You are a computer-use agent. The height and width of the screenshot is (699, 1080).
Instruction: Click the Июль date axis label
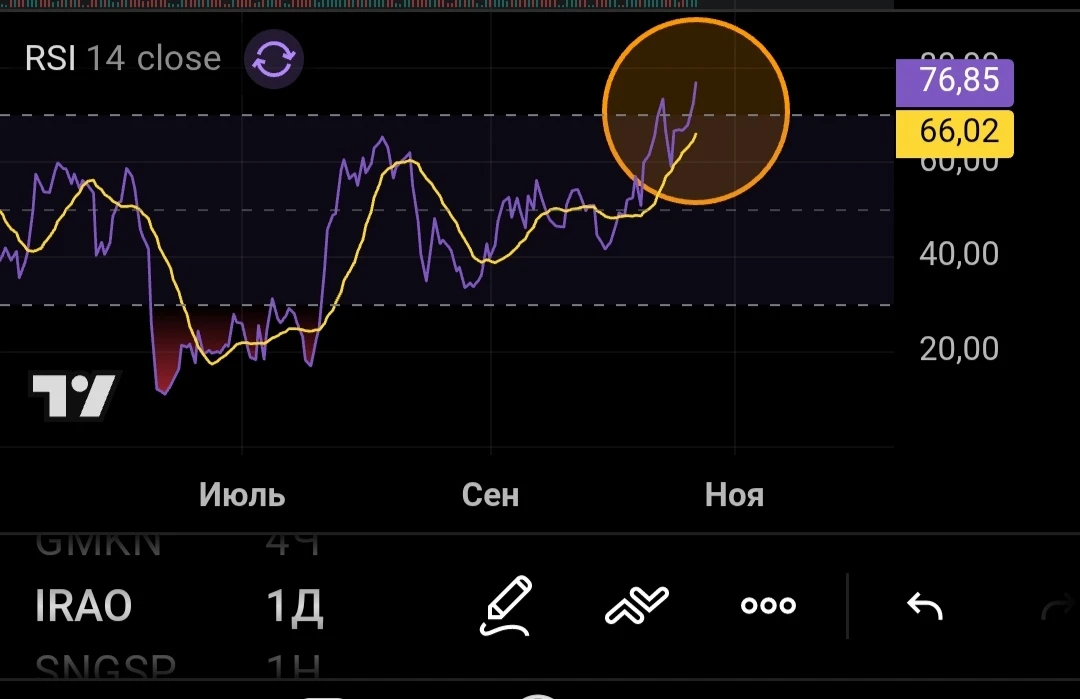coord(242,495)
